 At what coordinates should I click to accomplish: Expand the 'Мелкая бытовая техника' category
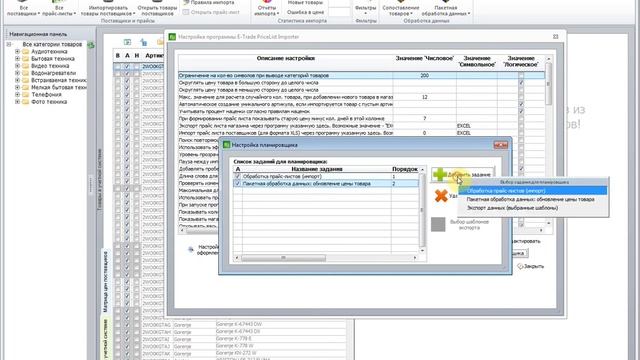[17, 87]
